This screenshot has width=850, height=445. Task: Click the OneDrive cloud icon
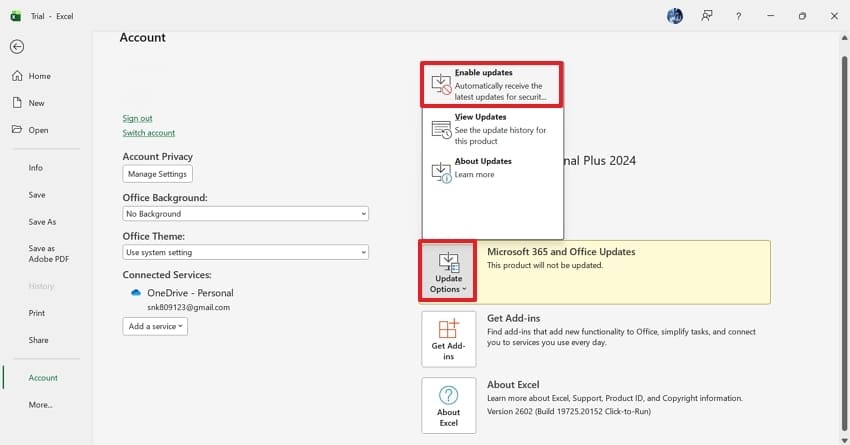136,293
